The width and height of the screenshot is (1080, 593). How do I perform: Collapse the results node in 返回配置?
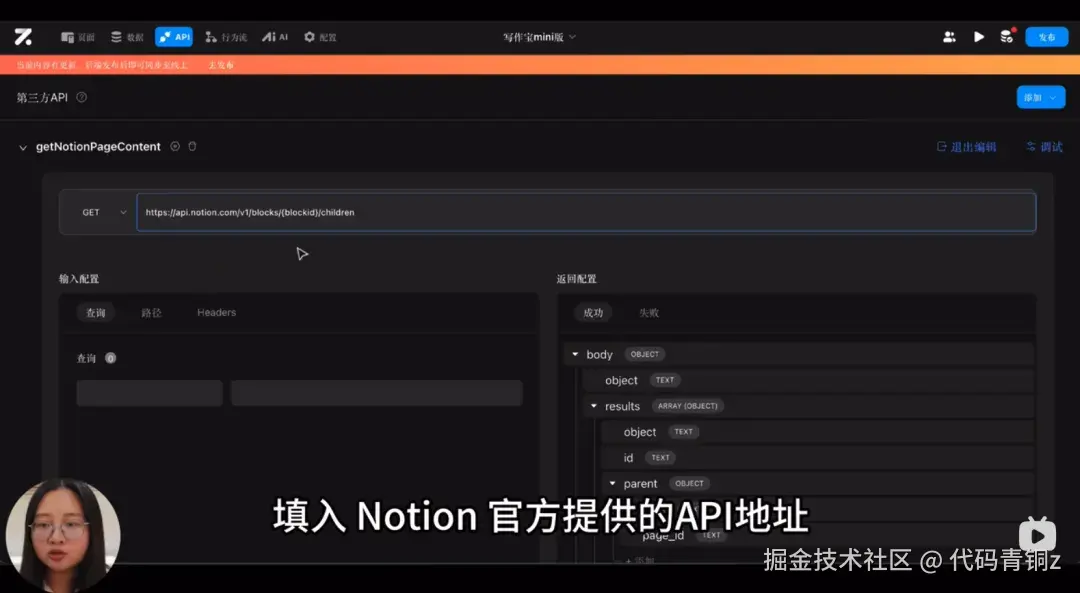pyautogui.click(x=593, y=406)
